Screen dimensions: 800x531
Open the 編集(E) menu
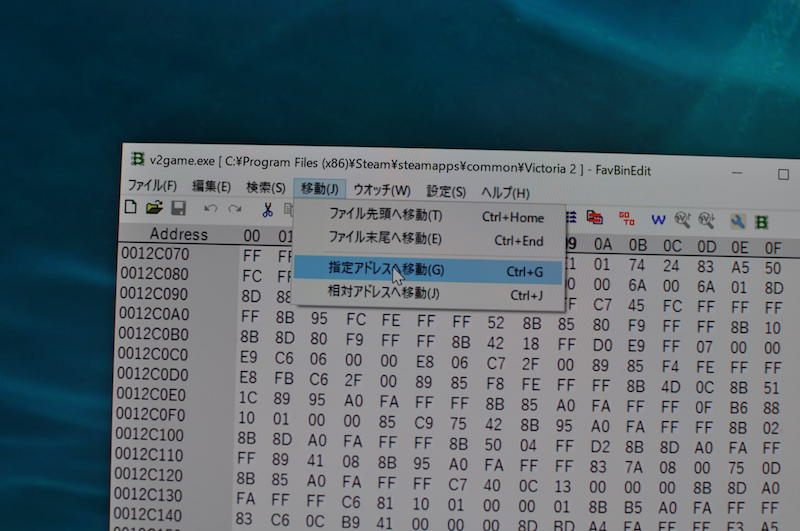(211, 187)
